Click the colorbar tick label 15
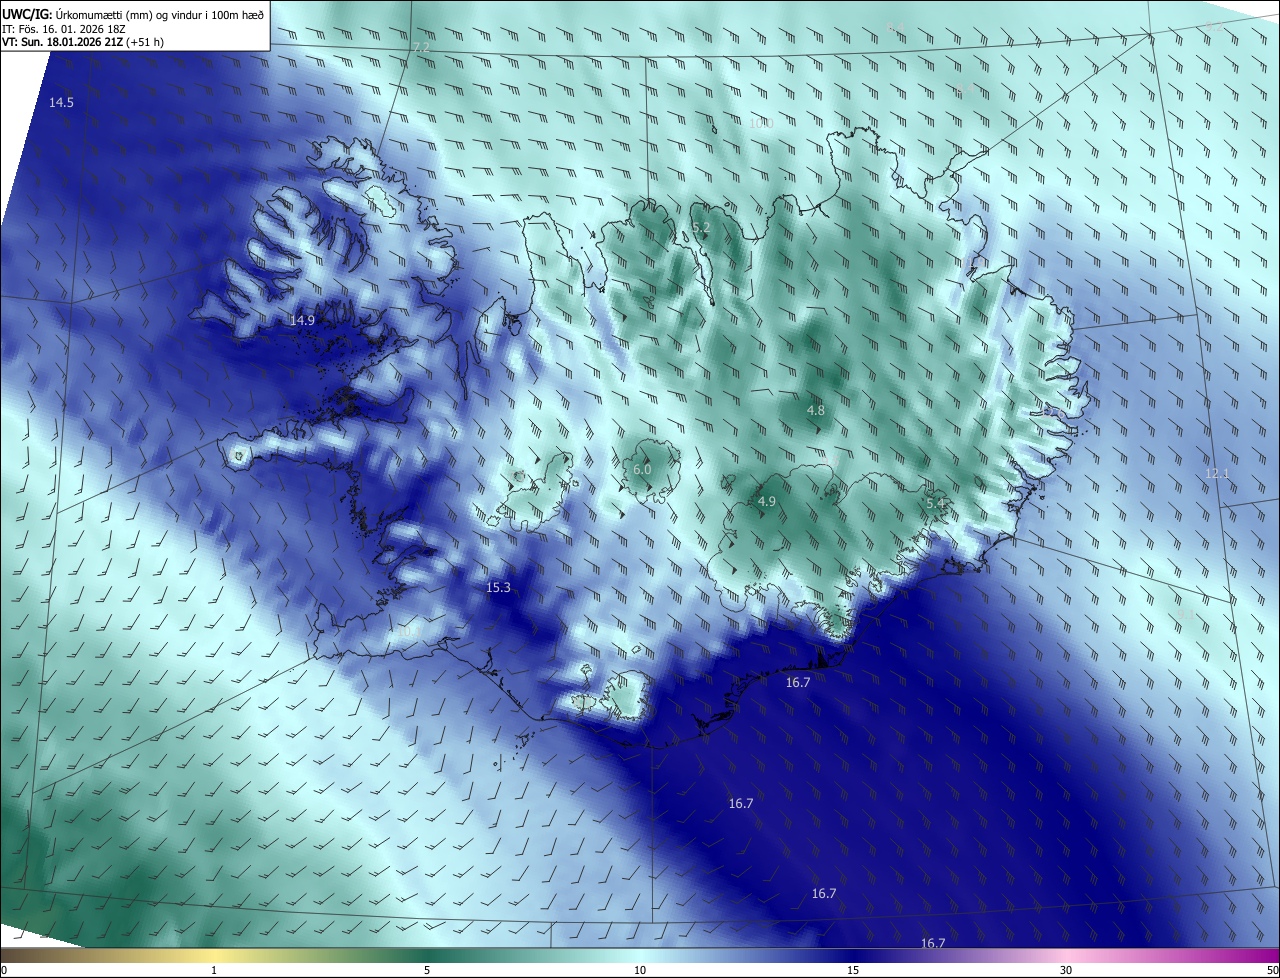 853,970
